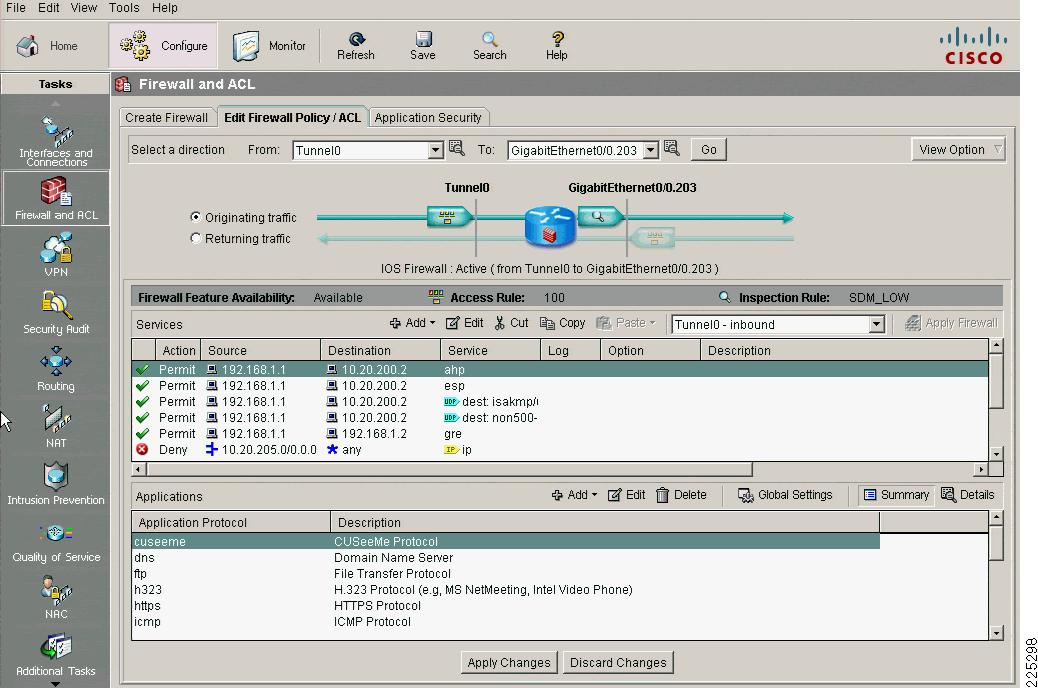Expand more tasks with bottom arrow

click(x=55, y=684)
